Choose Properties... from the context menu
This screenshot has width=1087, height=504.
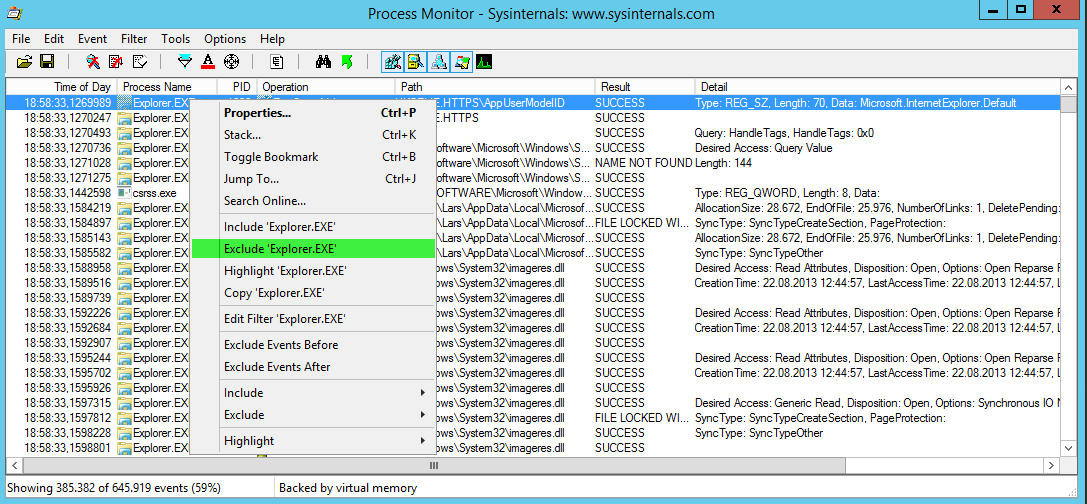click(313, 113)
